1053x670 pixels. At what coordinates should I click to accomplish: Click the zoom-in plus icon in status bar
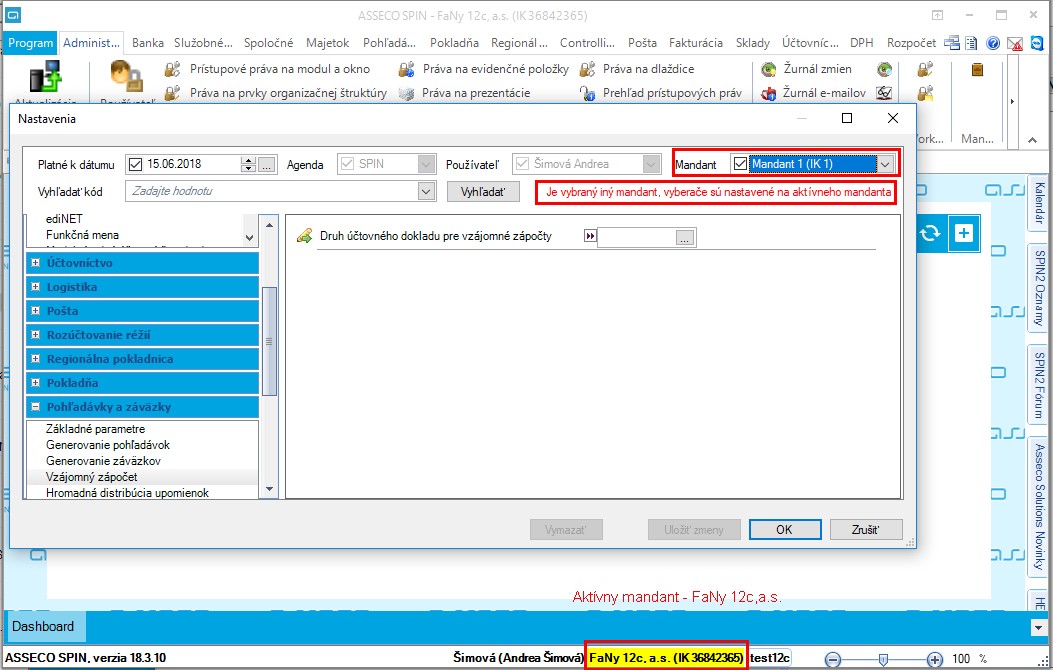coord(934,659)
